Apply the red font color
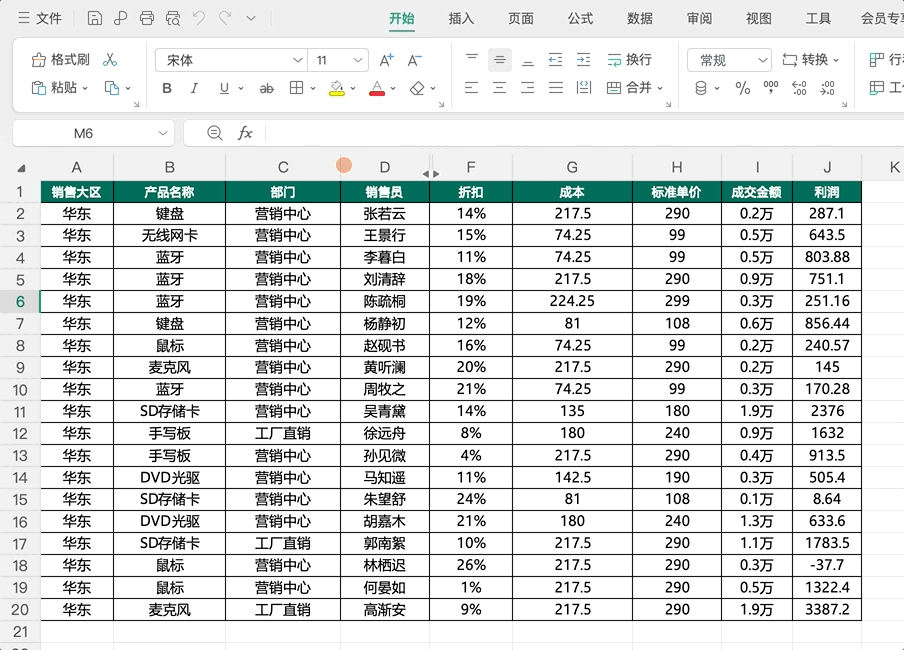Image resolution: width=904 pixels, height=650 pixels. click(377, 88)
